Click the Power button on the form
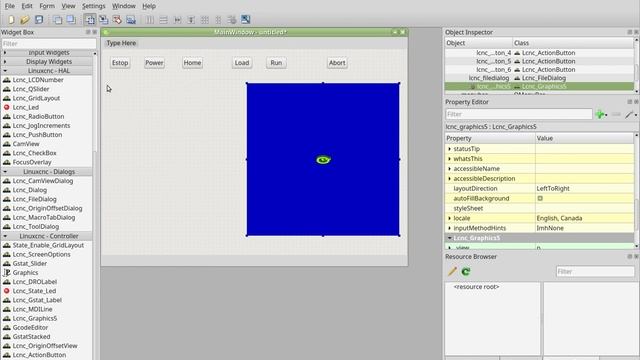The image size is (640, 360). pos(154,63)
